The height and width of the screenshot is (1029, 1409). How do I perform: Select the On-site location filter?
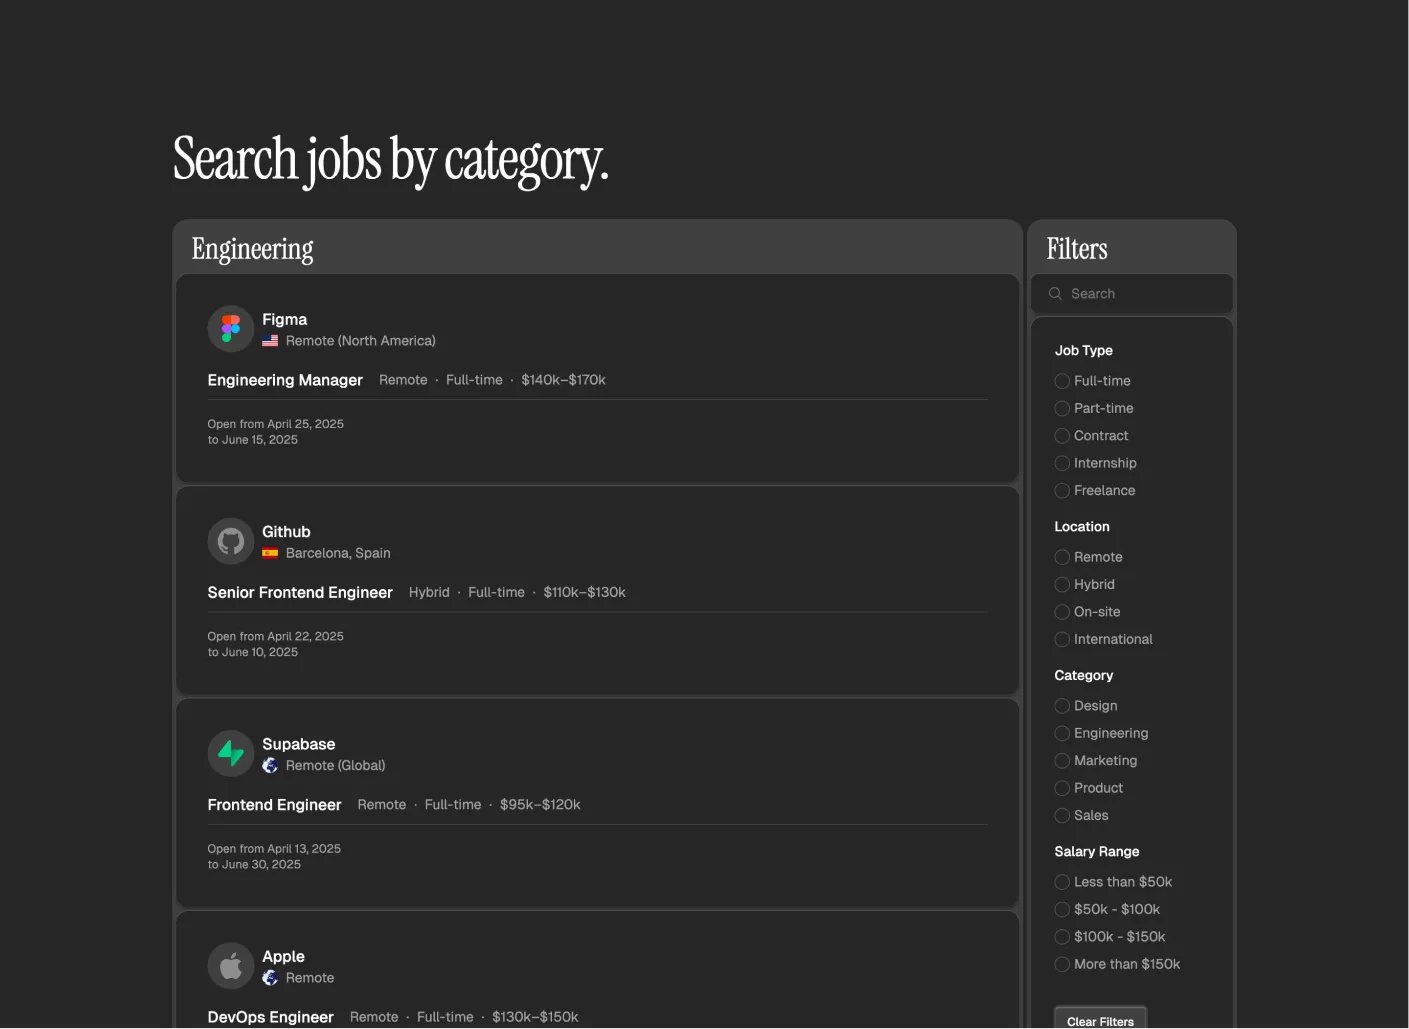coord(1062,612)
